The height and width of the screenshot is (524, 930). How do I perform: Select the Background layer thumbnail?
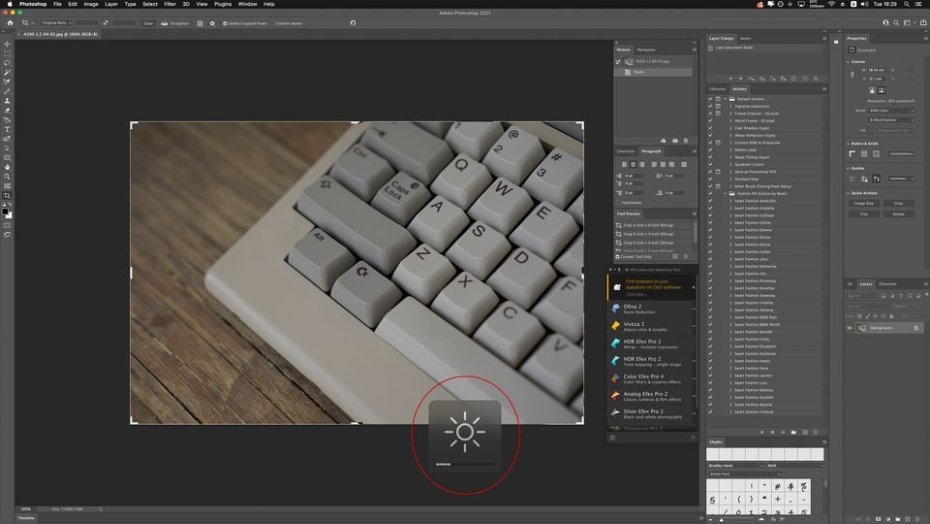point(862,328)
